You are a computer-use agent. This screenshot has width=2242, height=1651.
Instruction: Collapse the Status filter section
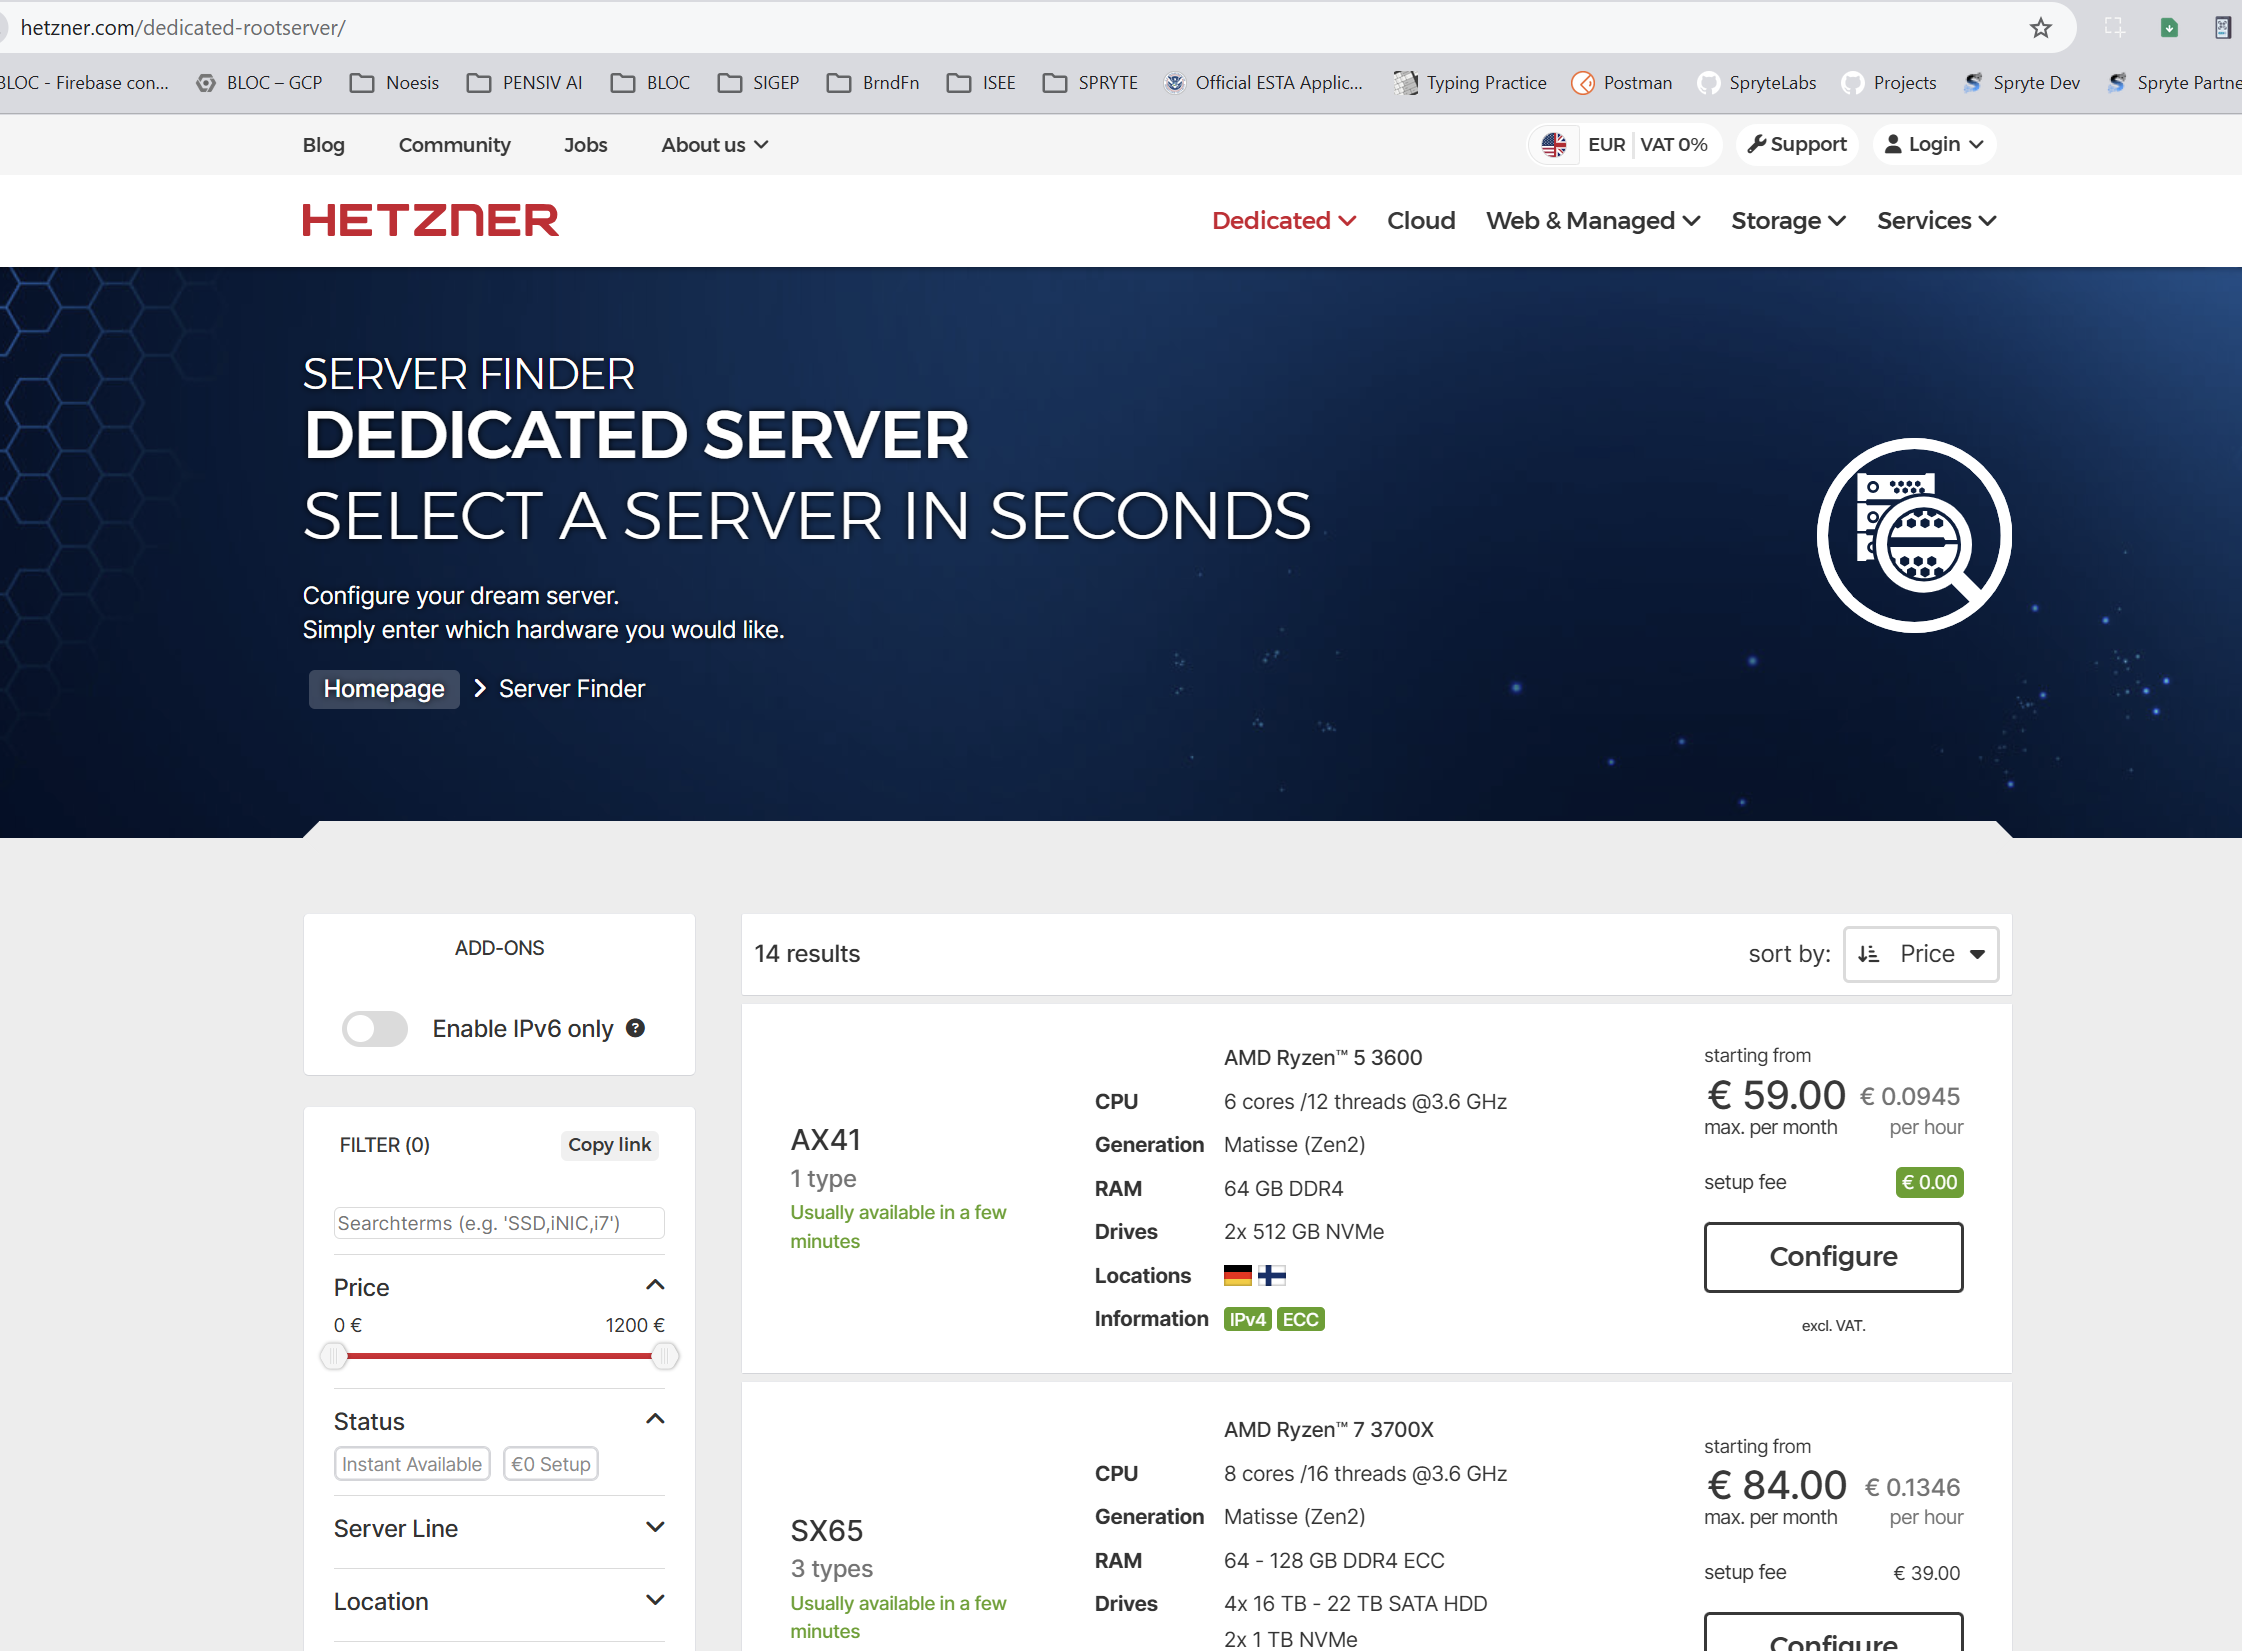(655, 1419)
